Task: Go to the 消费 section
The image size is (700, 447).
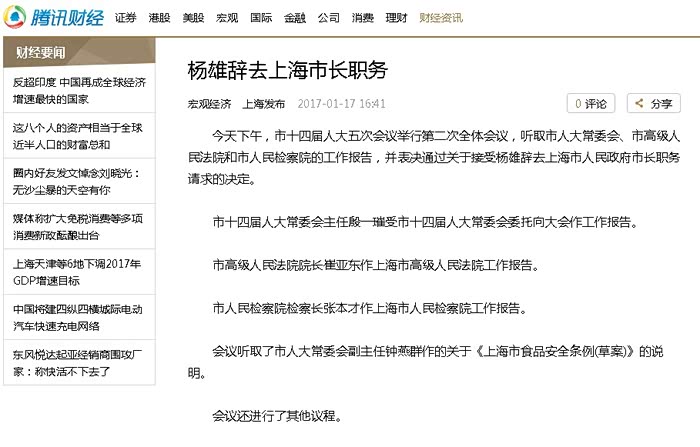Action: [363, 18]
